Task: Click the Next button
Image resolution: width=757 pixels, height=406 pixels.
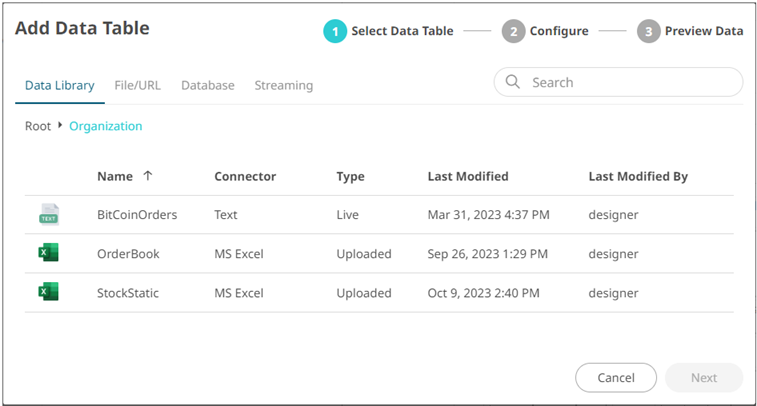Action: [703, 377]
